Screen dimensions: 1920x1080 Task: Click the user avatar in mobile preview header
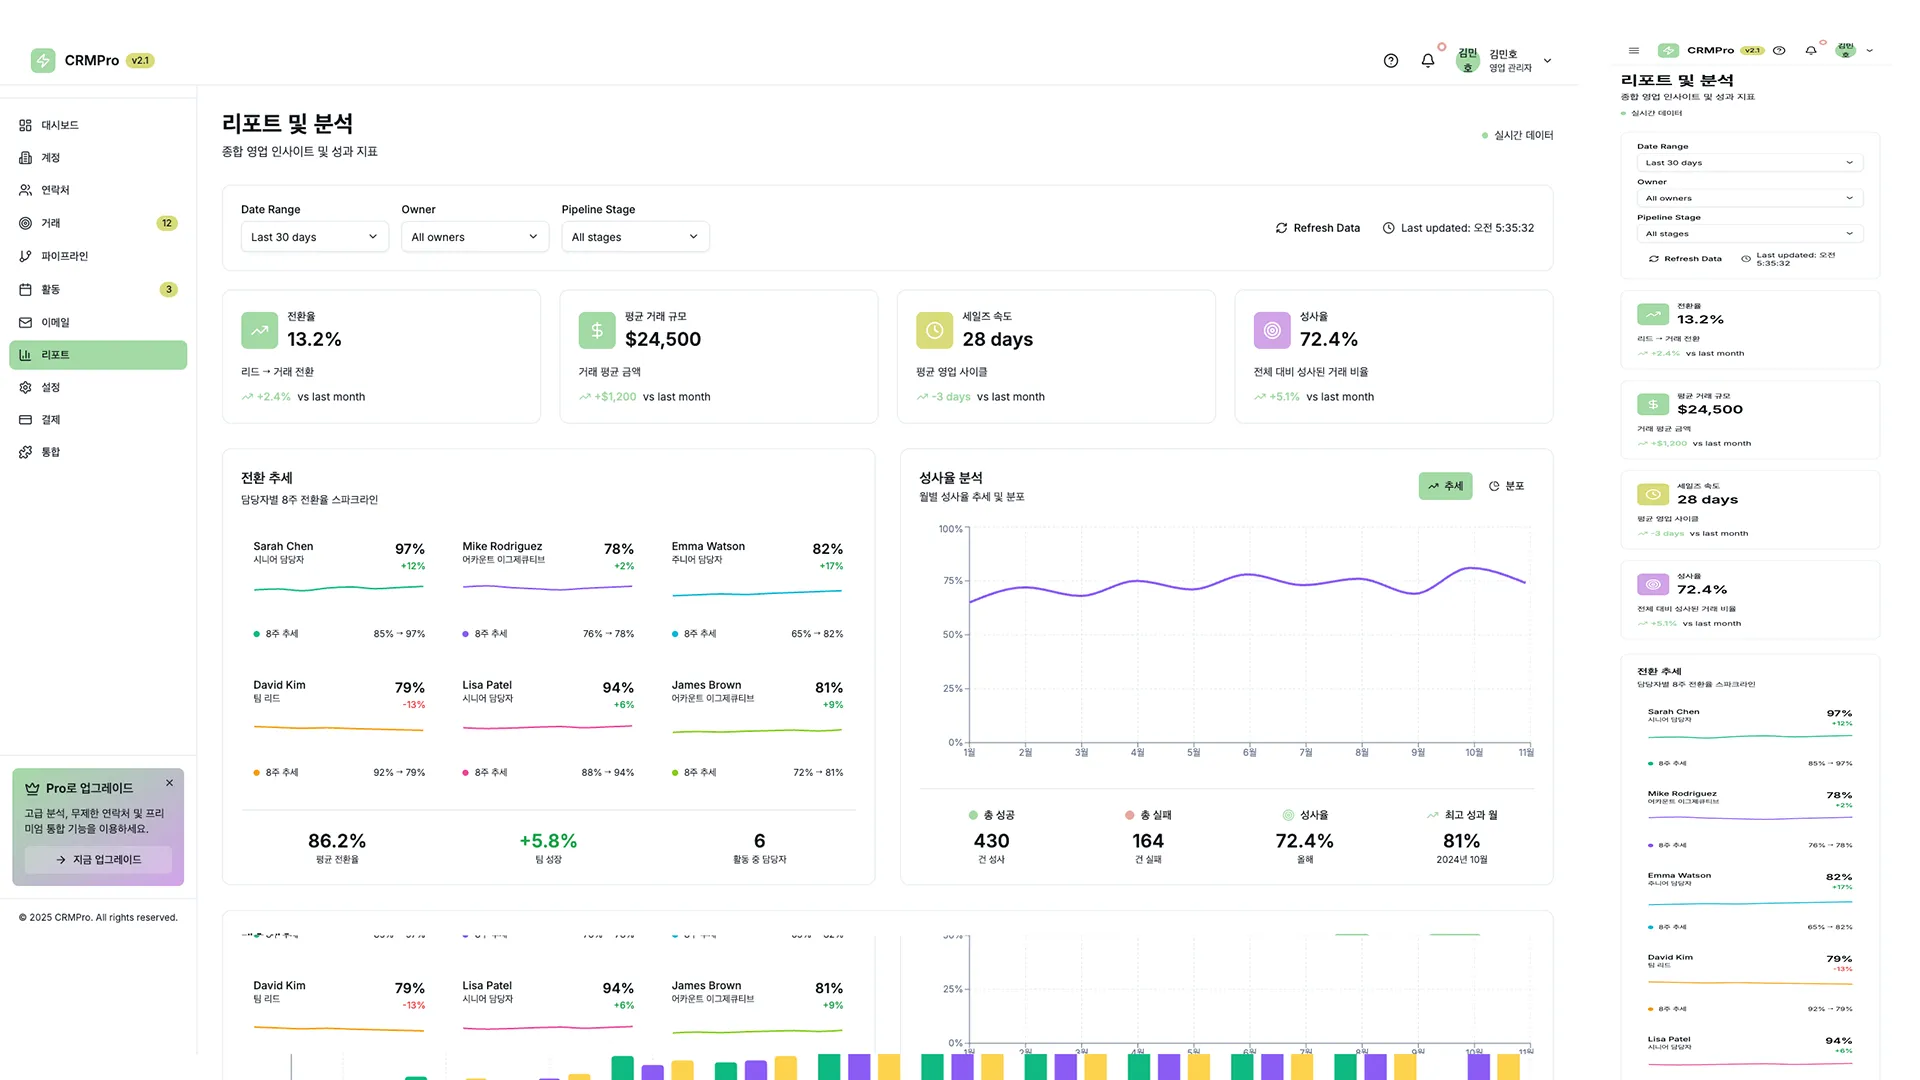point(1846,51)
